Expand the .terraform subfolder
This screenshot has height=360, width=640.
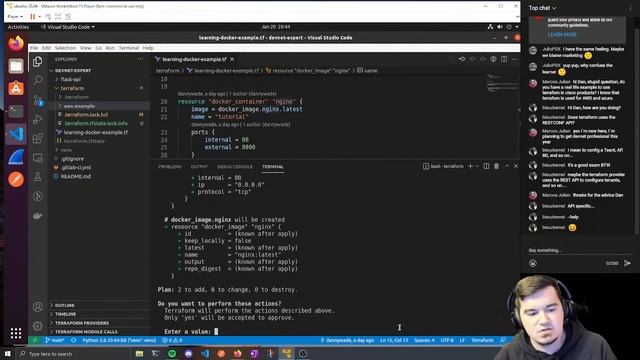76,97
